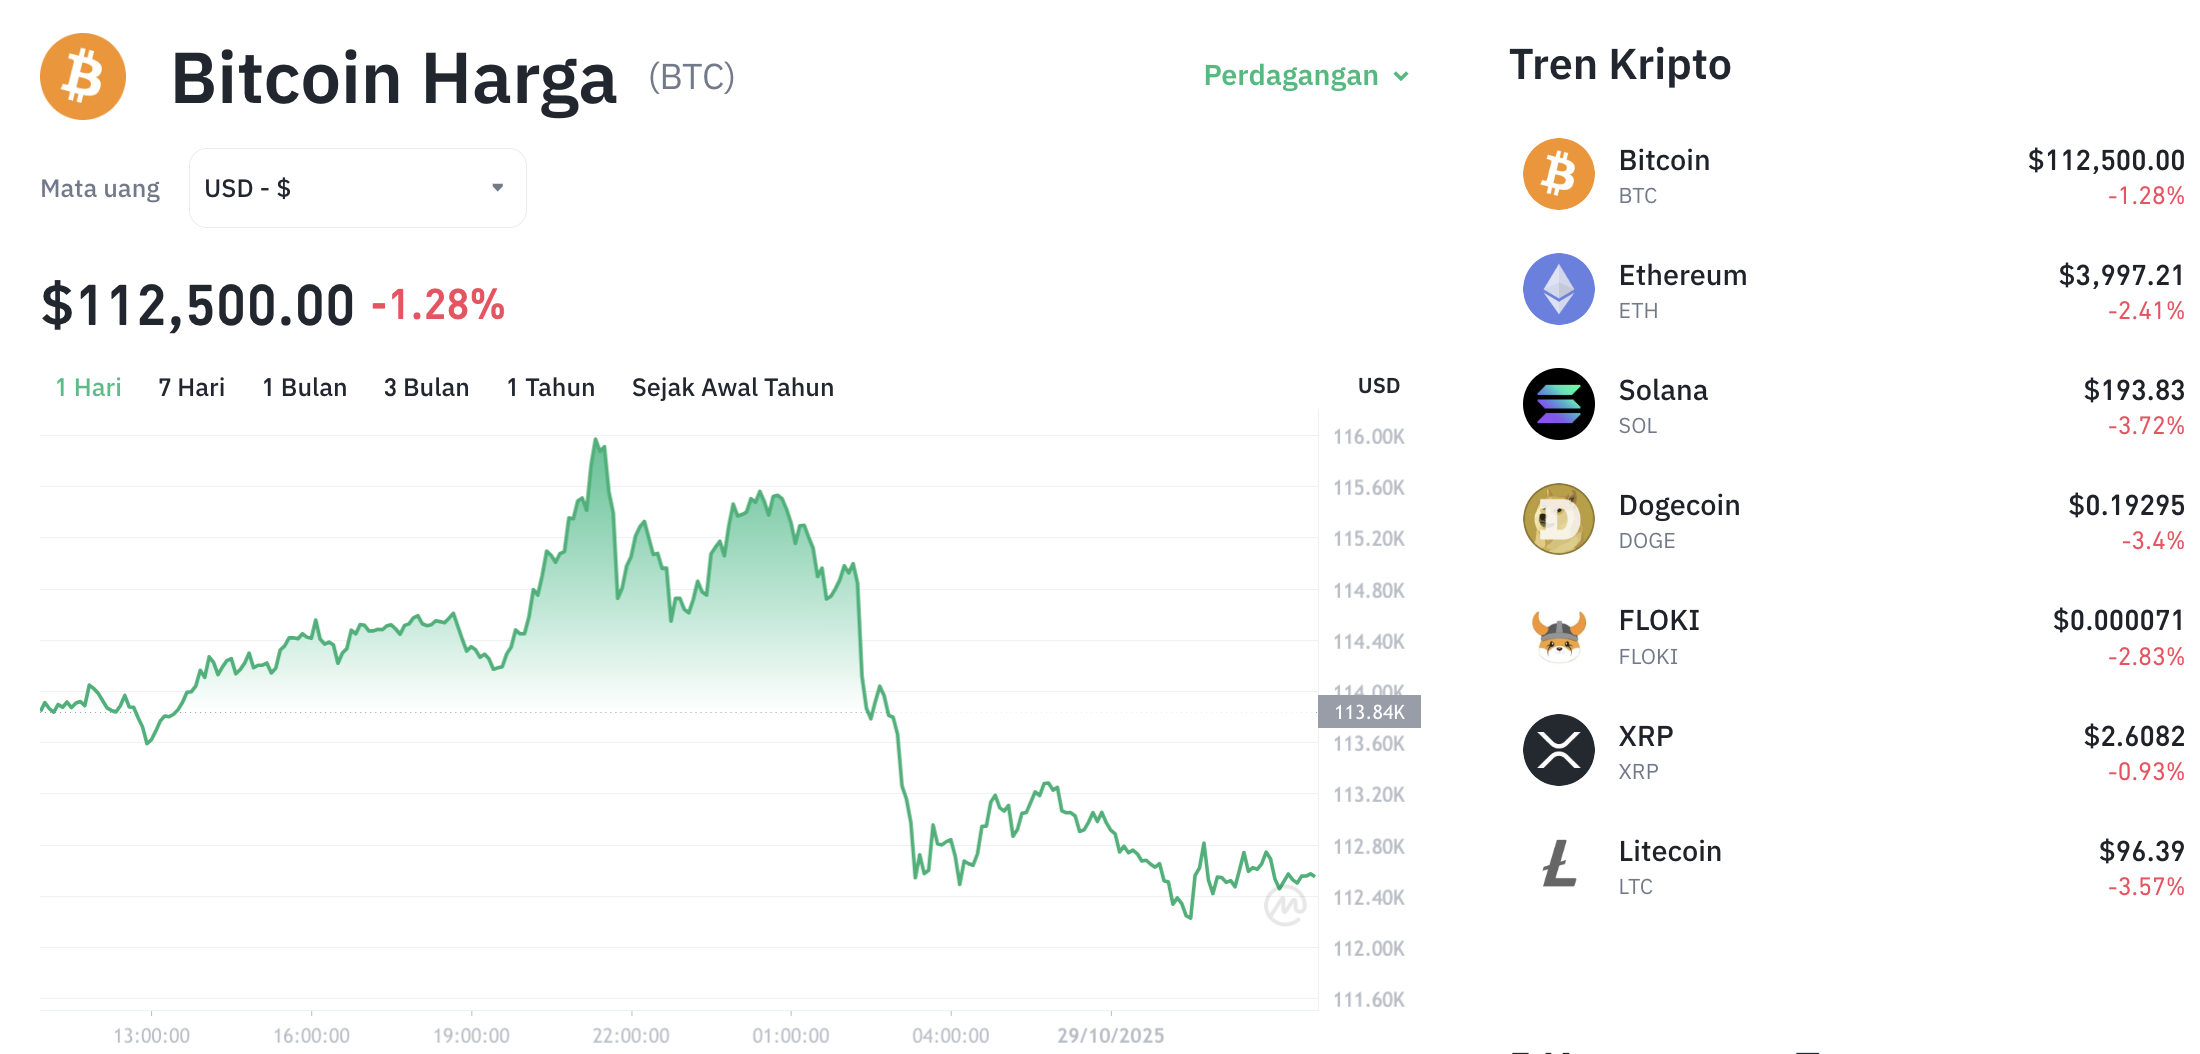Click the Ethereum diamond icon
The height and width of the screenshot is (1054, 2200).
pyautogui.click(x=1558, y=289)
